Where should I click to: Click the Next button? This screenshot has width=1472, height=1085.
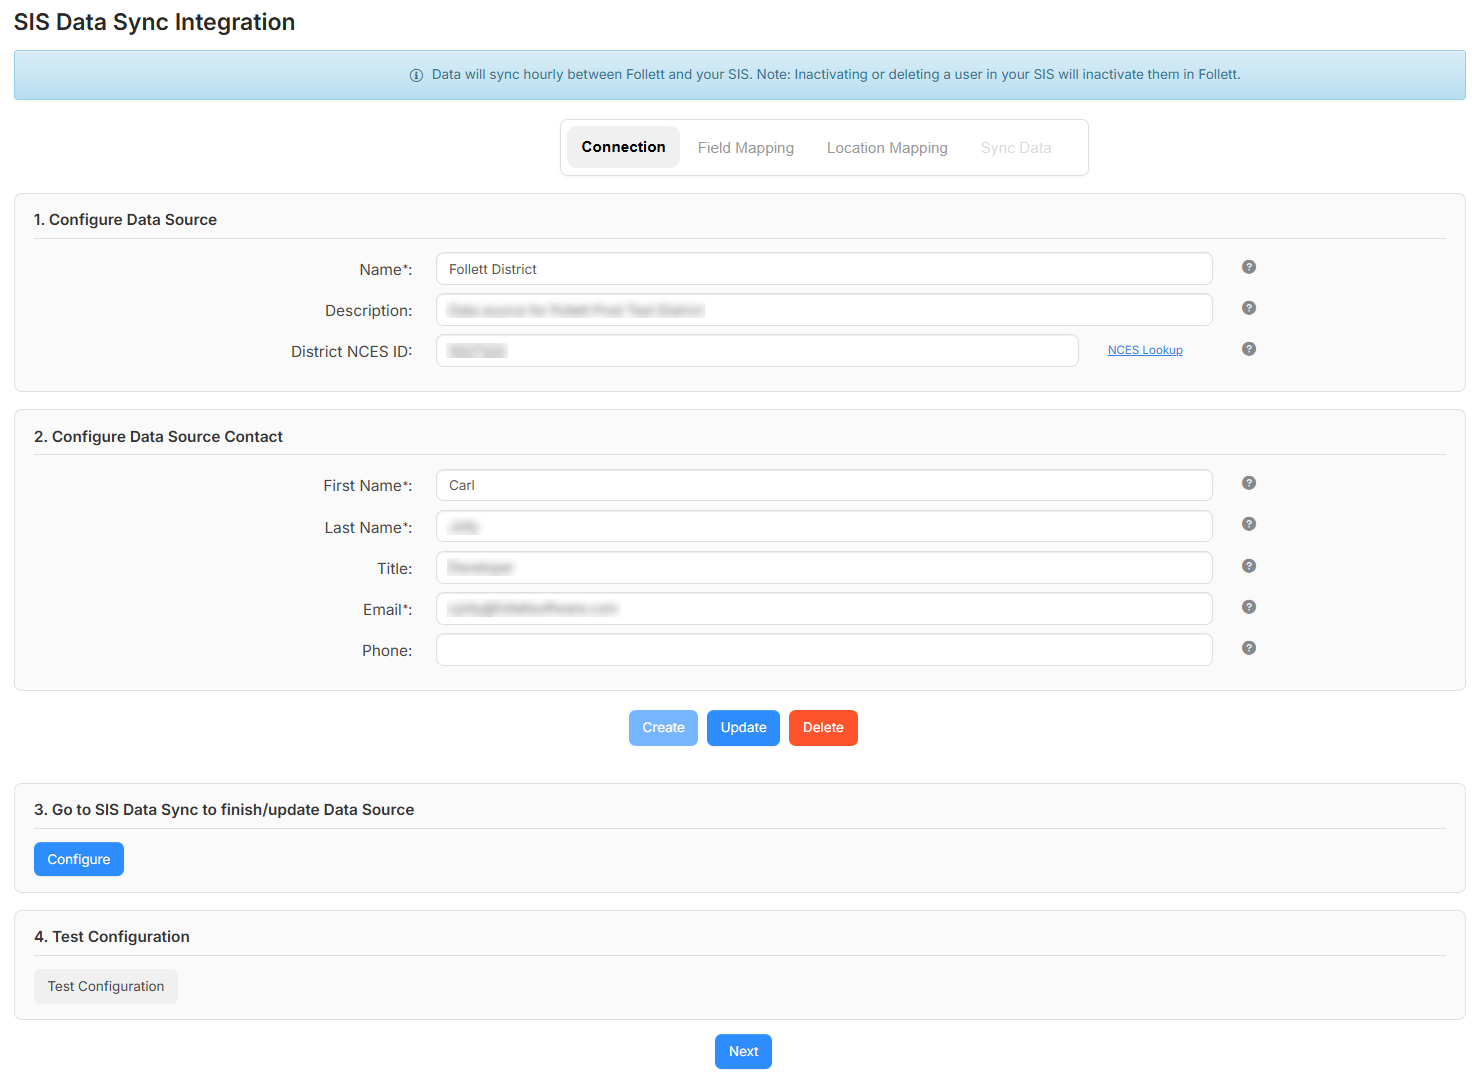743,1052
